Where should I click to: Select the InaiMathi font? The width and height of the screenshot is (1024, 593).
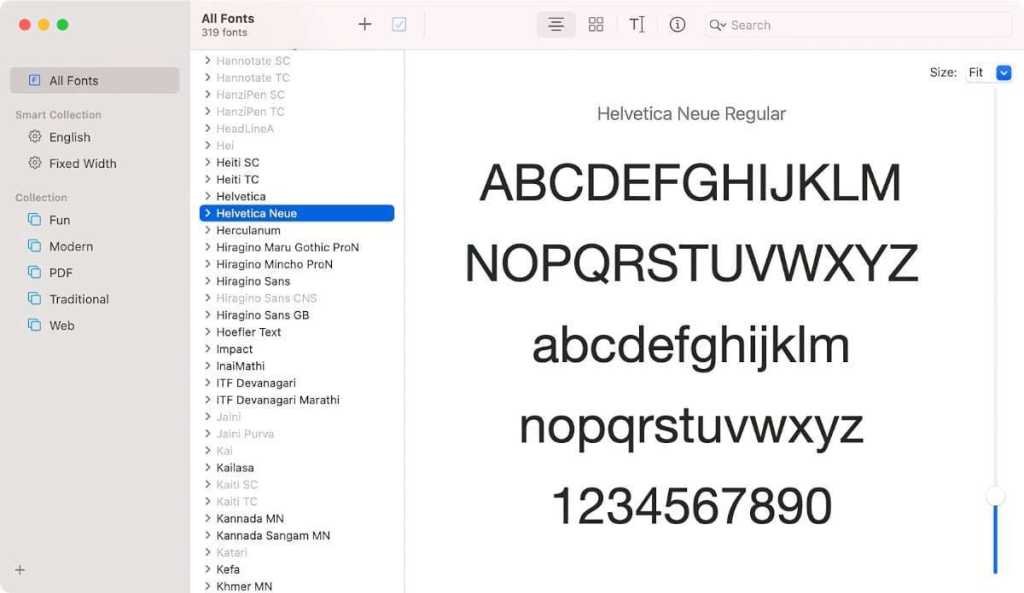pos(240,366)
